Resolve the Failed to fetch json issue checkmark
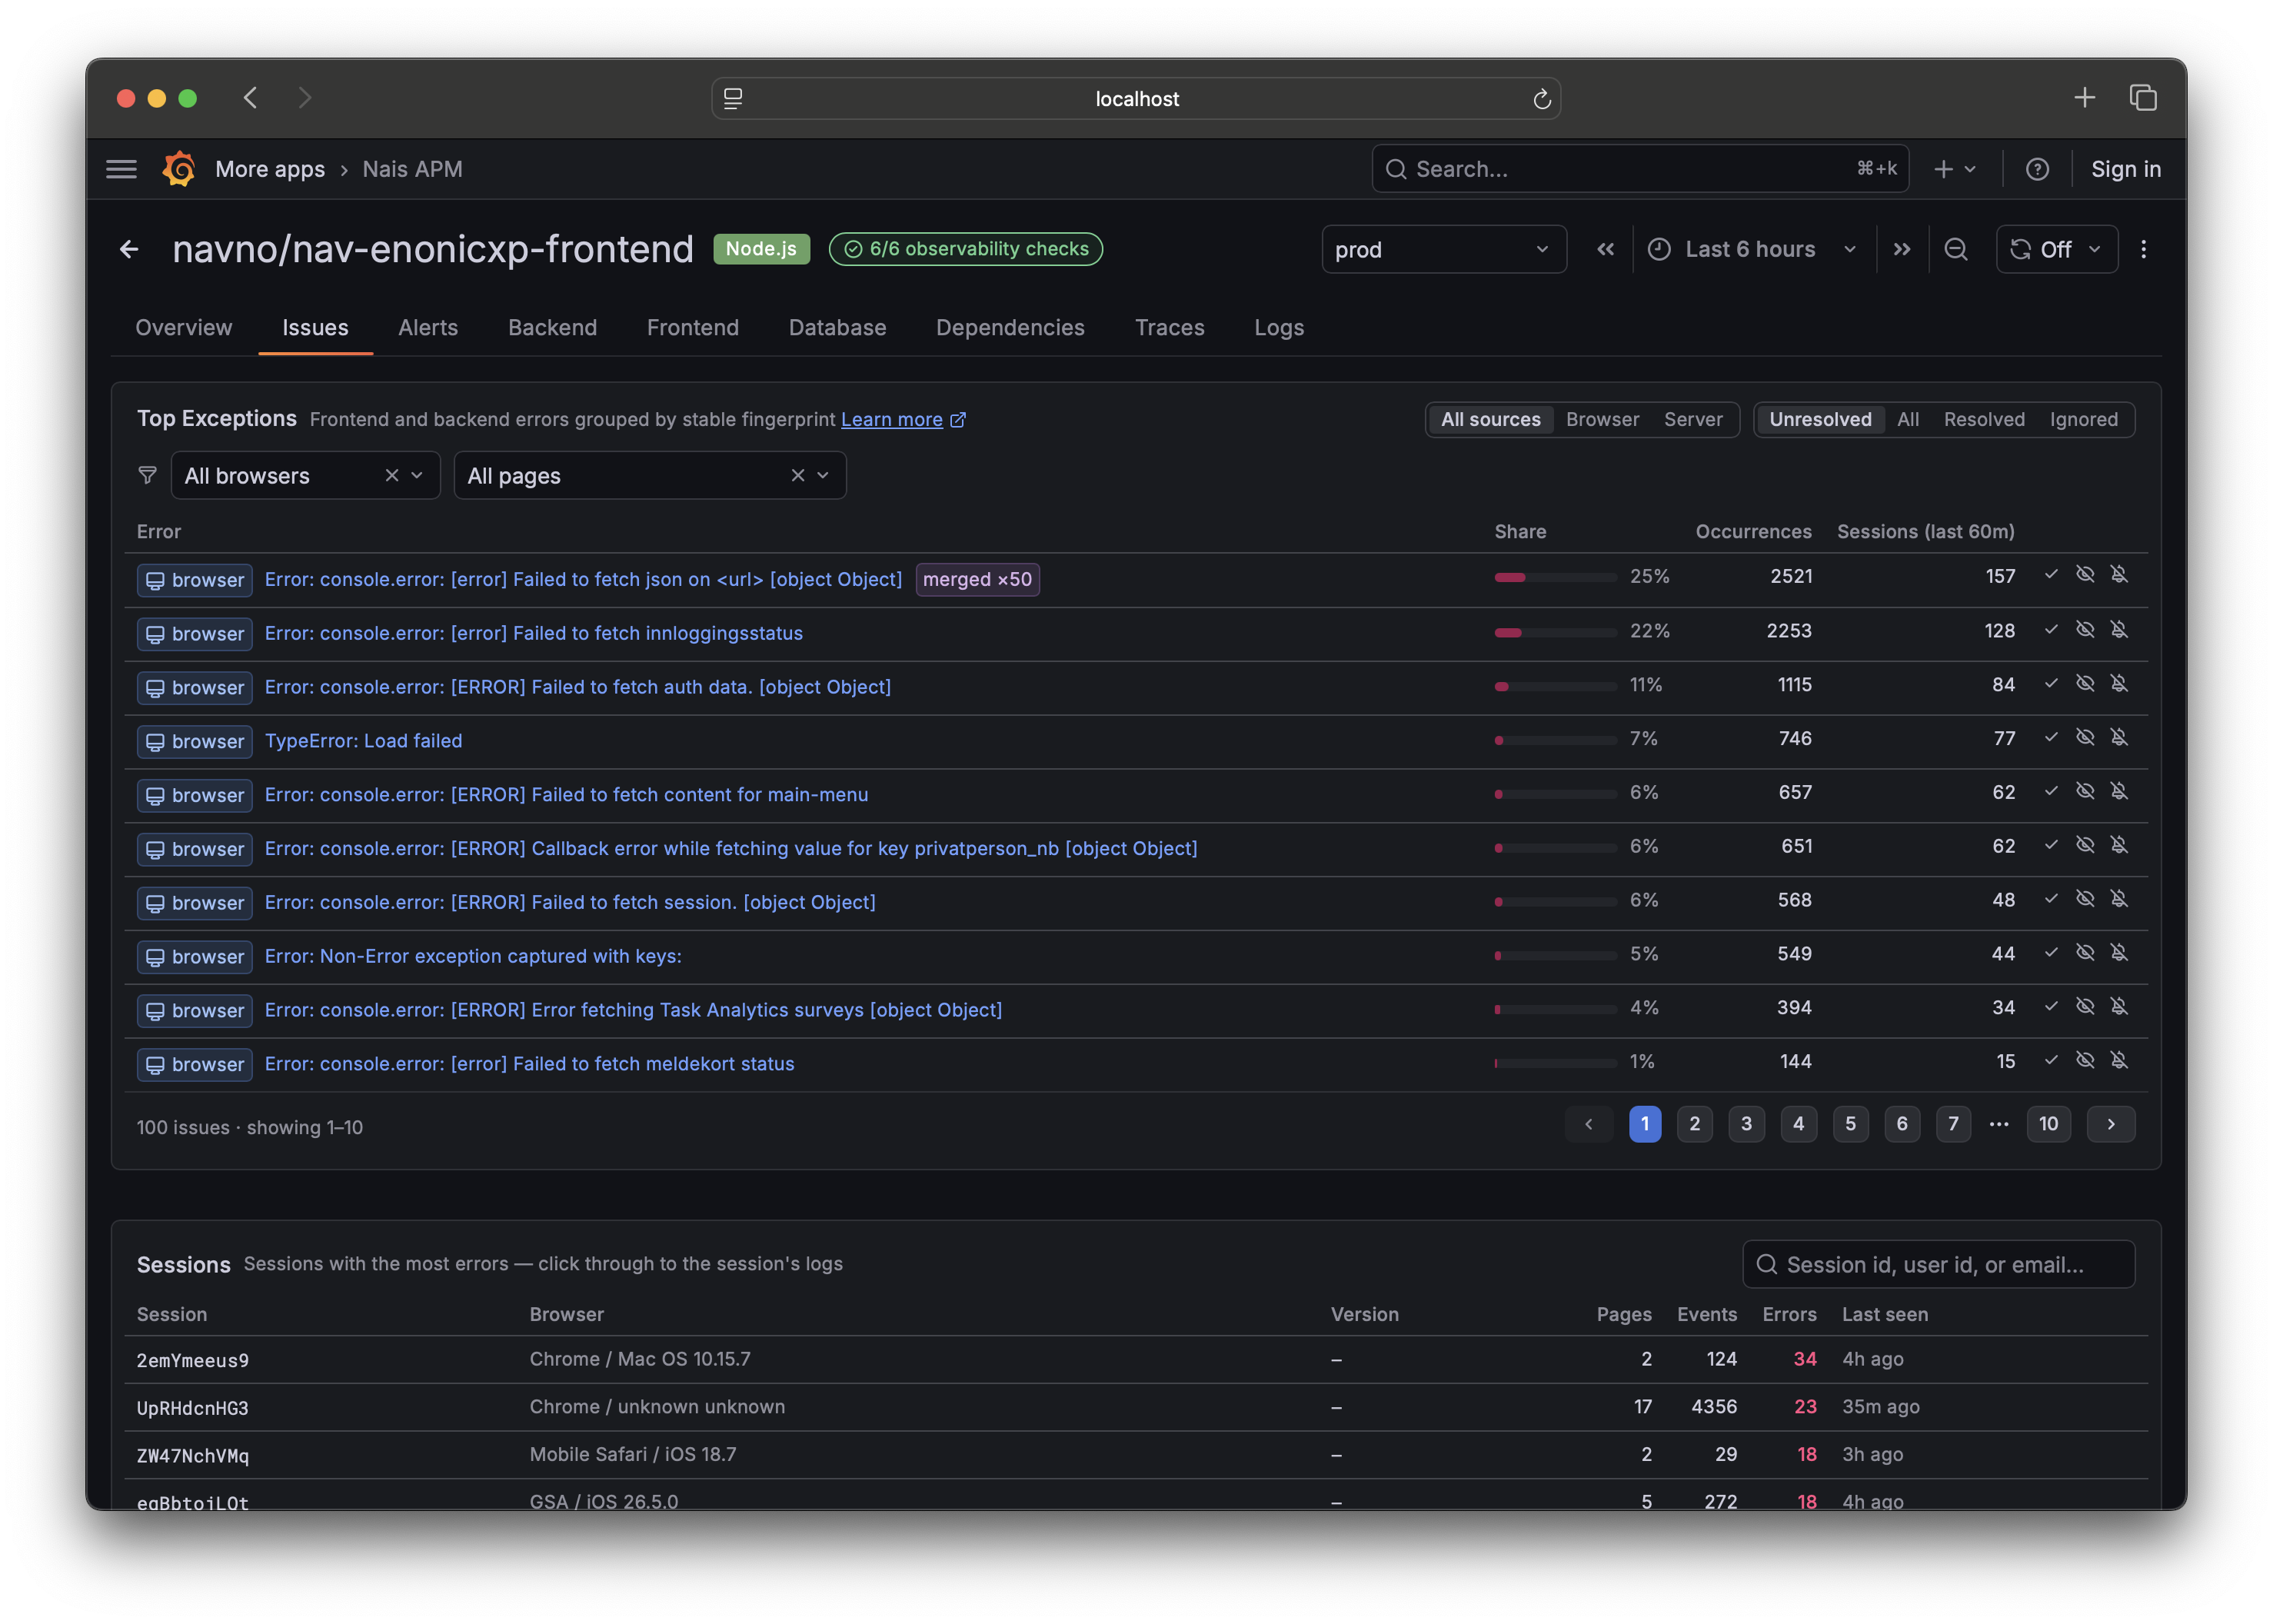This screenshot has width=2273, height=1624. coord(2050,574)
